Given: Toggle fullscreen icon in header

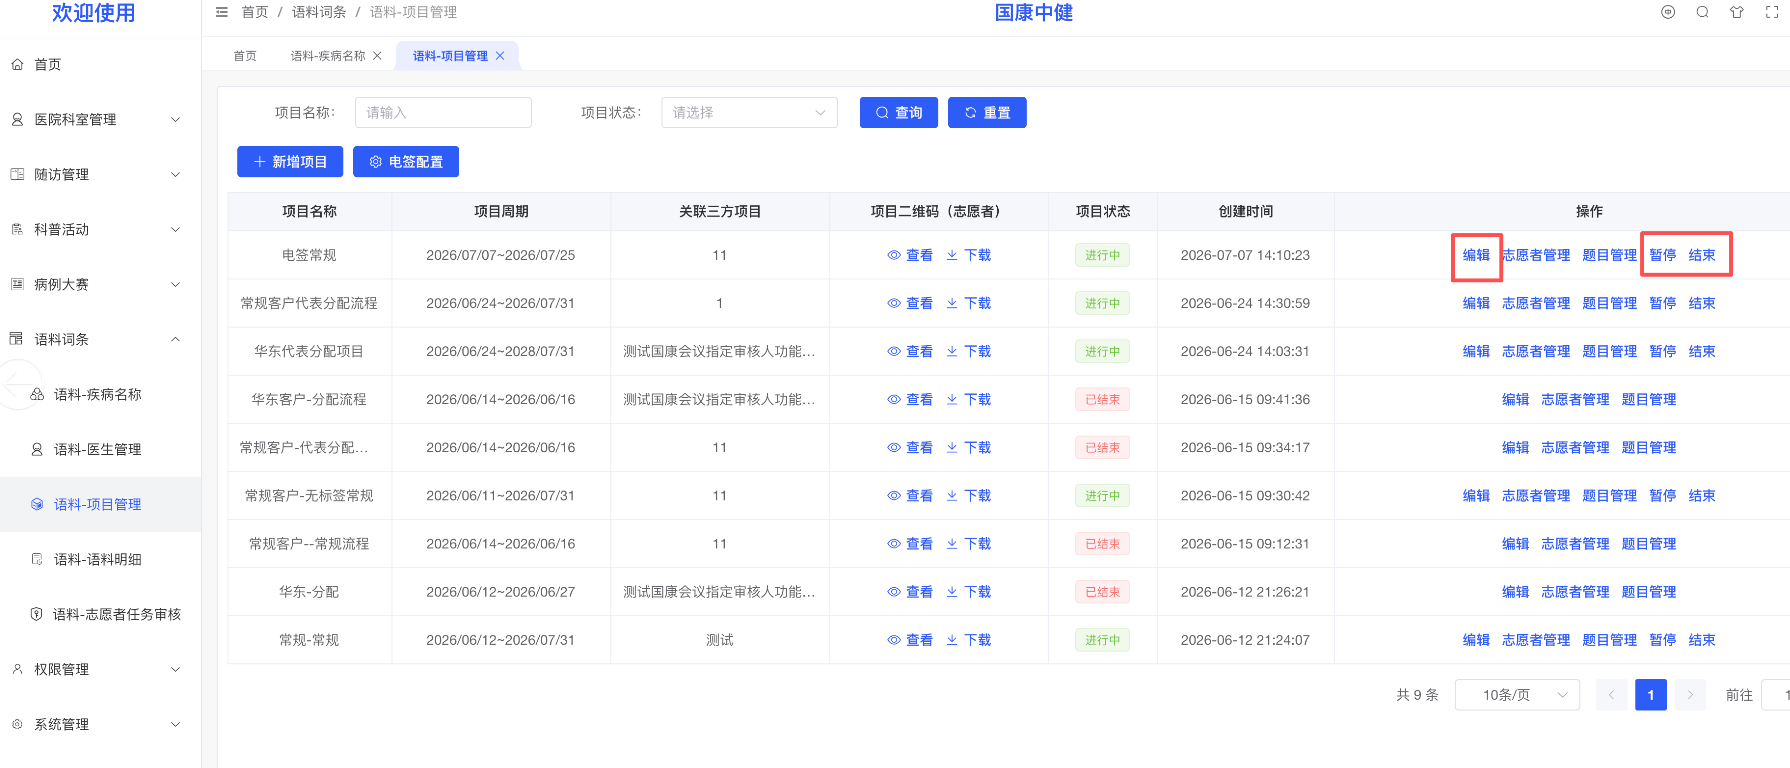Looking at the screenshot, I should (x=1772, y=12).
